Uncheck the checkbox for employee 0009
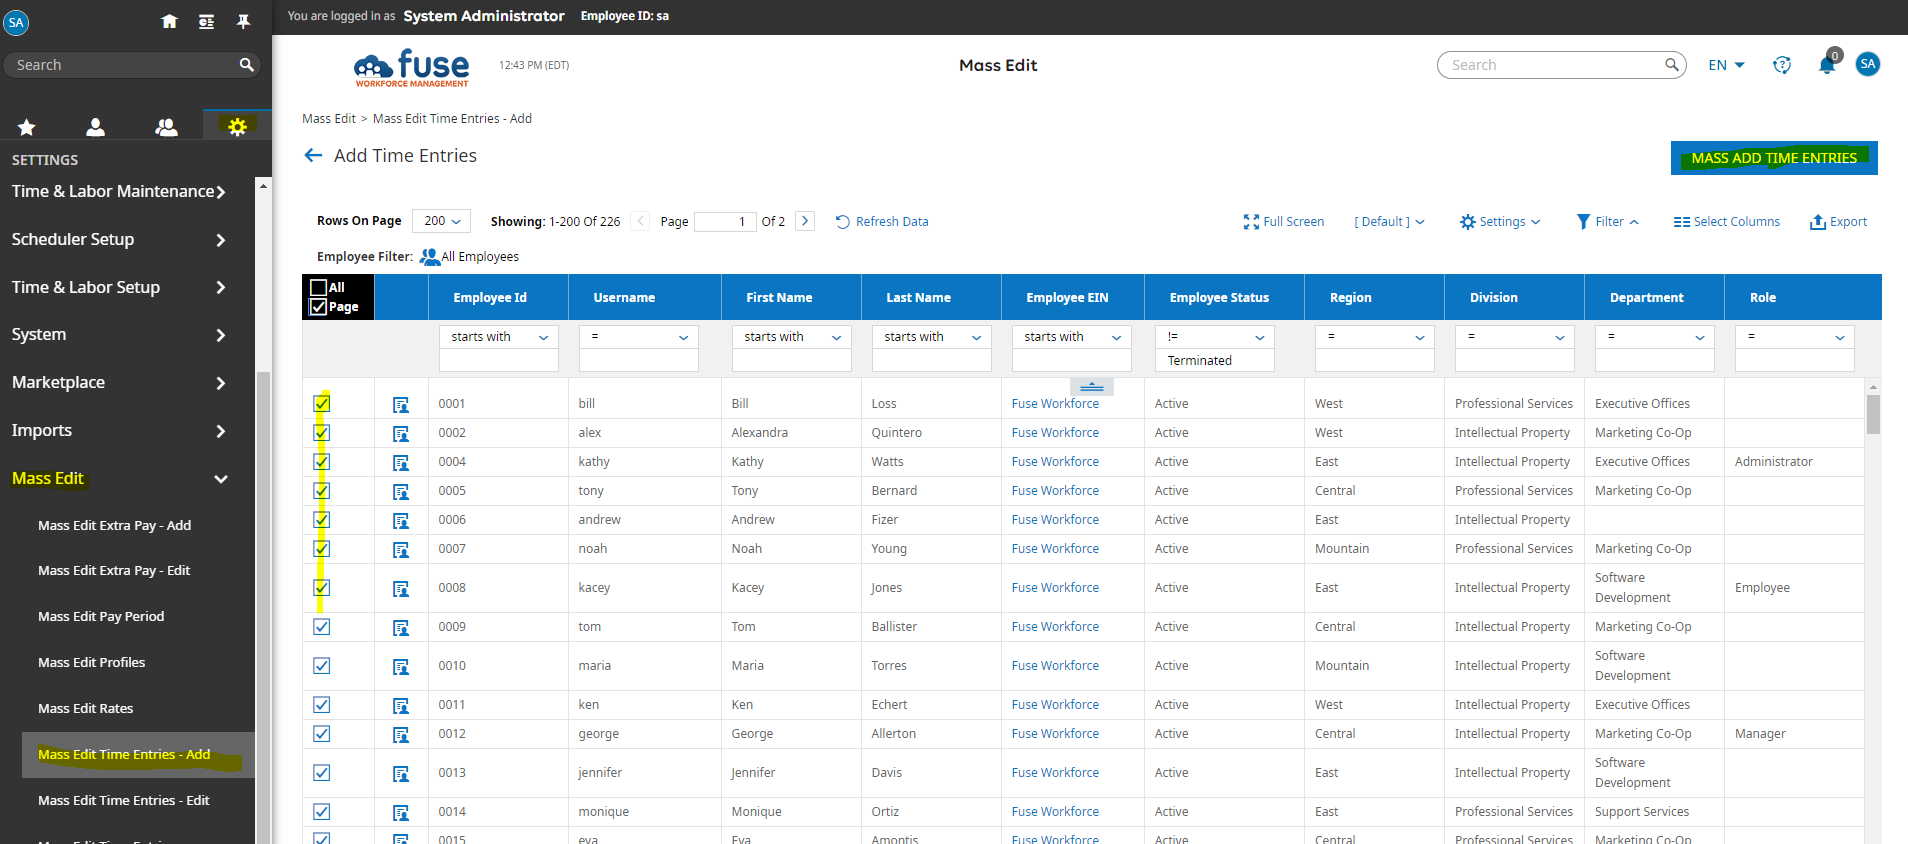Screen dimensions: 1908x844 [x=322, y=627]
